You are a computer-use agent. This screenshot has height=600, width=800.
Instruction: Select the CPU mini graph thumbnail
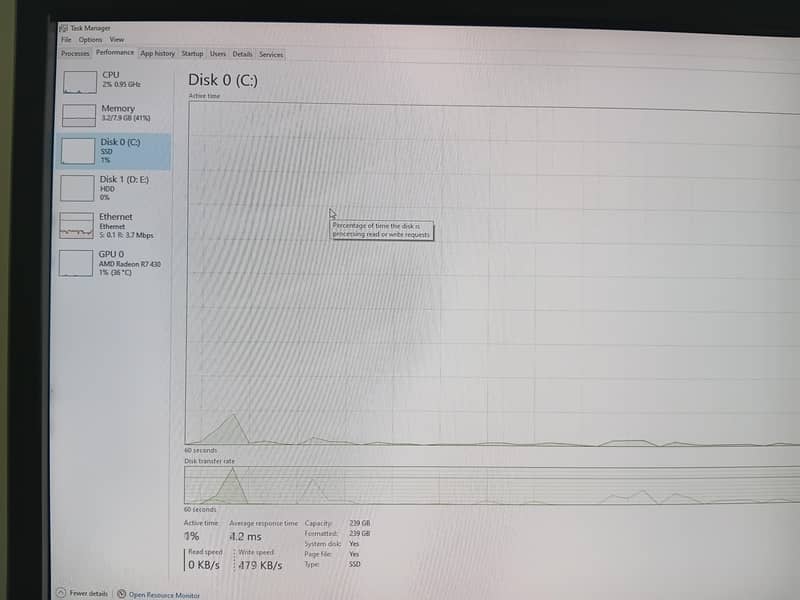[80, 82]
